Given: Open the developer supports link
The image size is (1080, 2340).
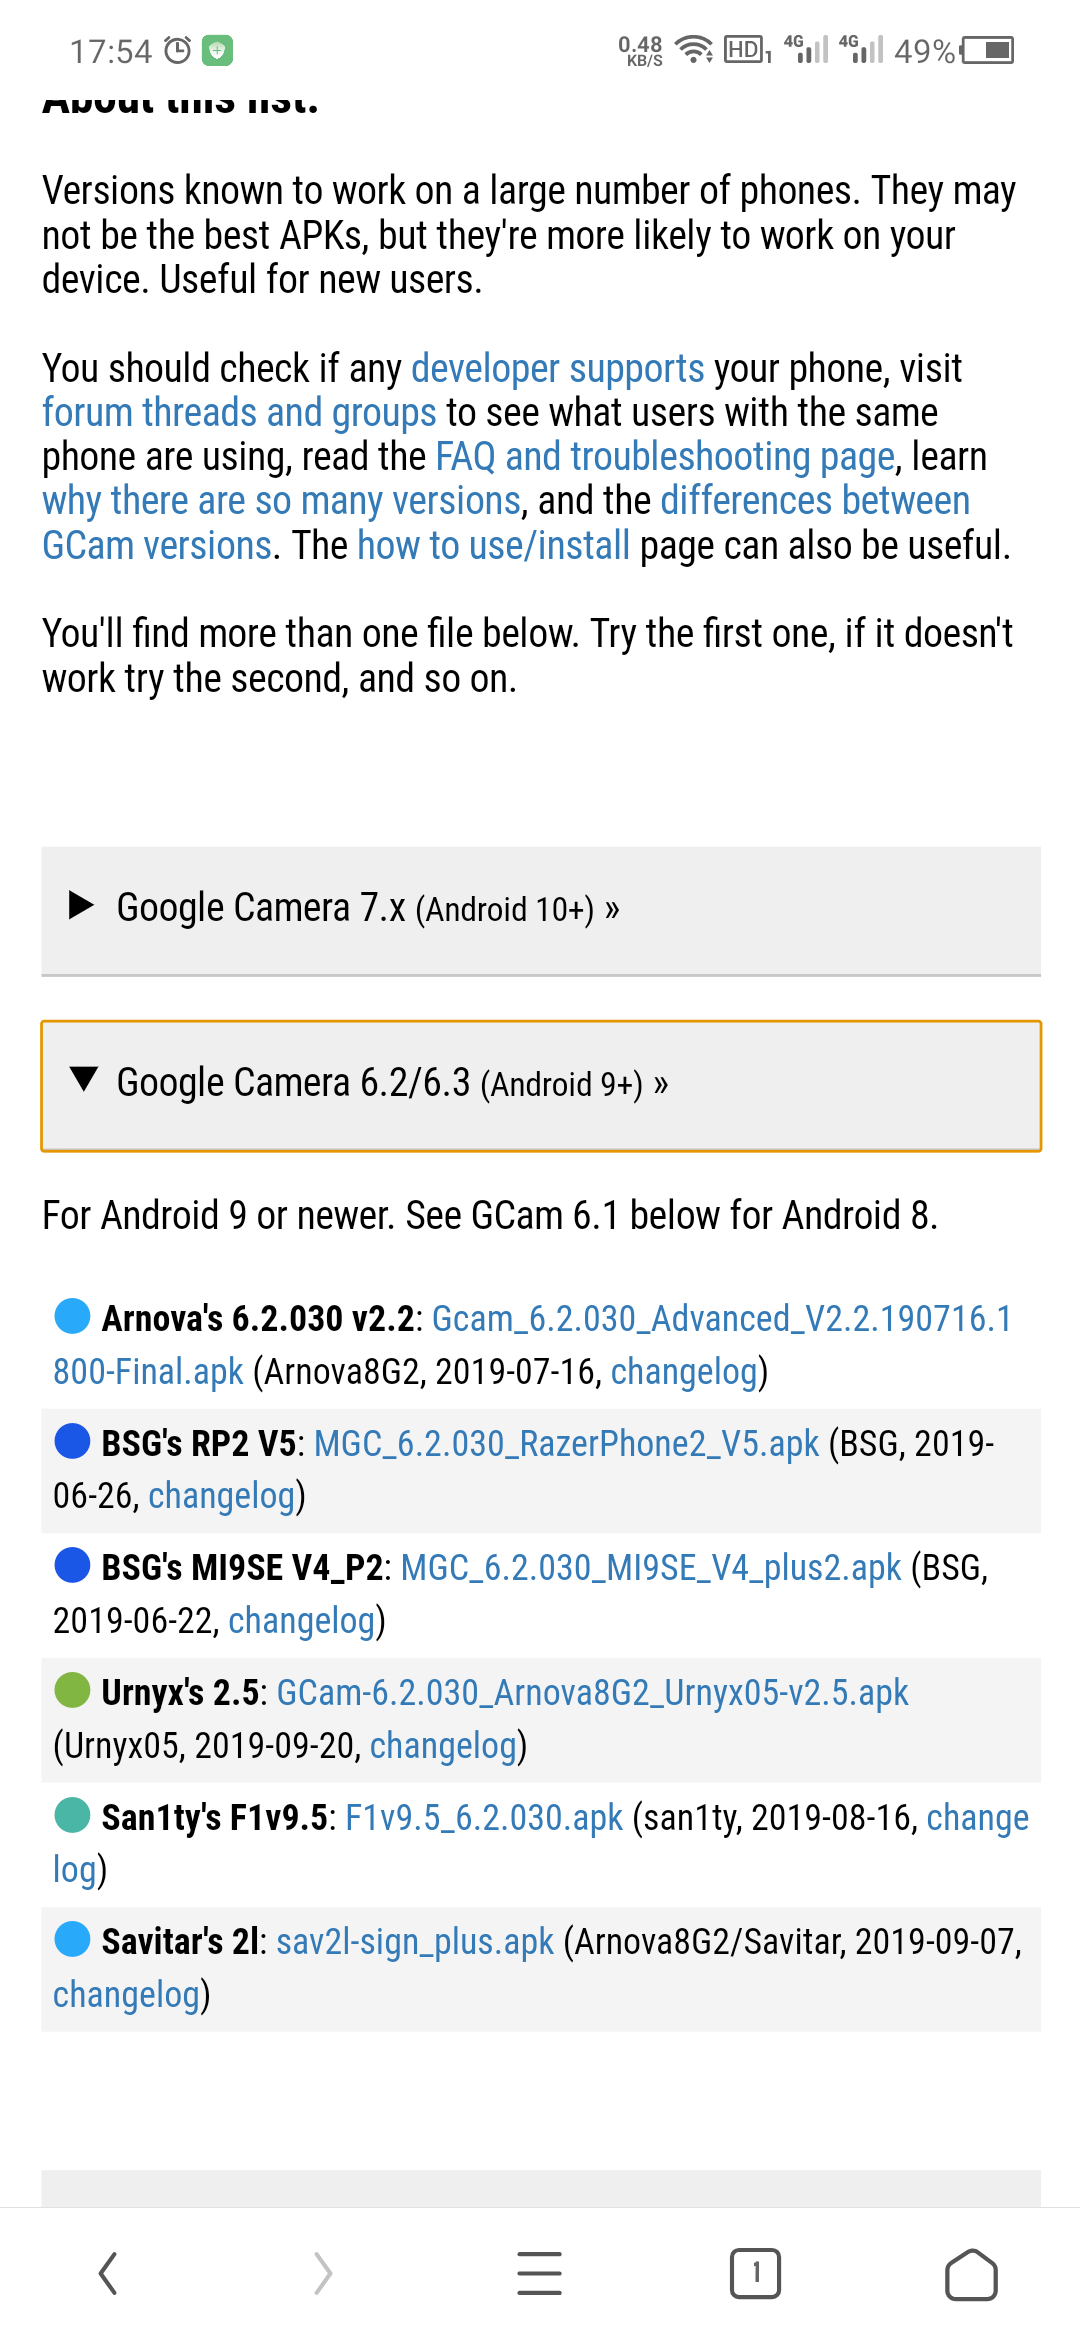Looking at the screenshot, I should point(557,369).
